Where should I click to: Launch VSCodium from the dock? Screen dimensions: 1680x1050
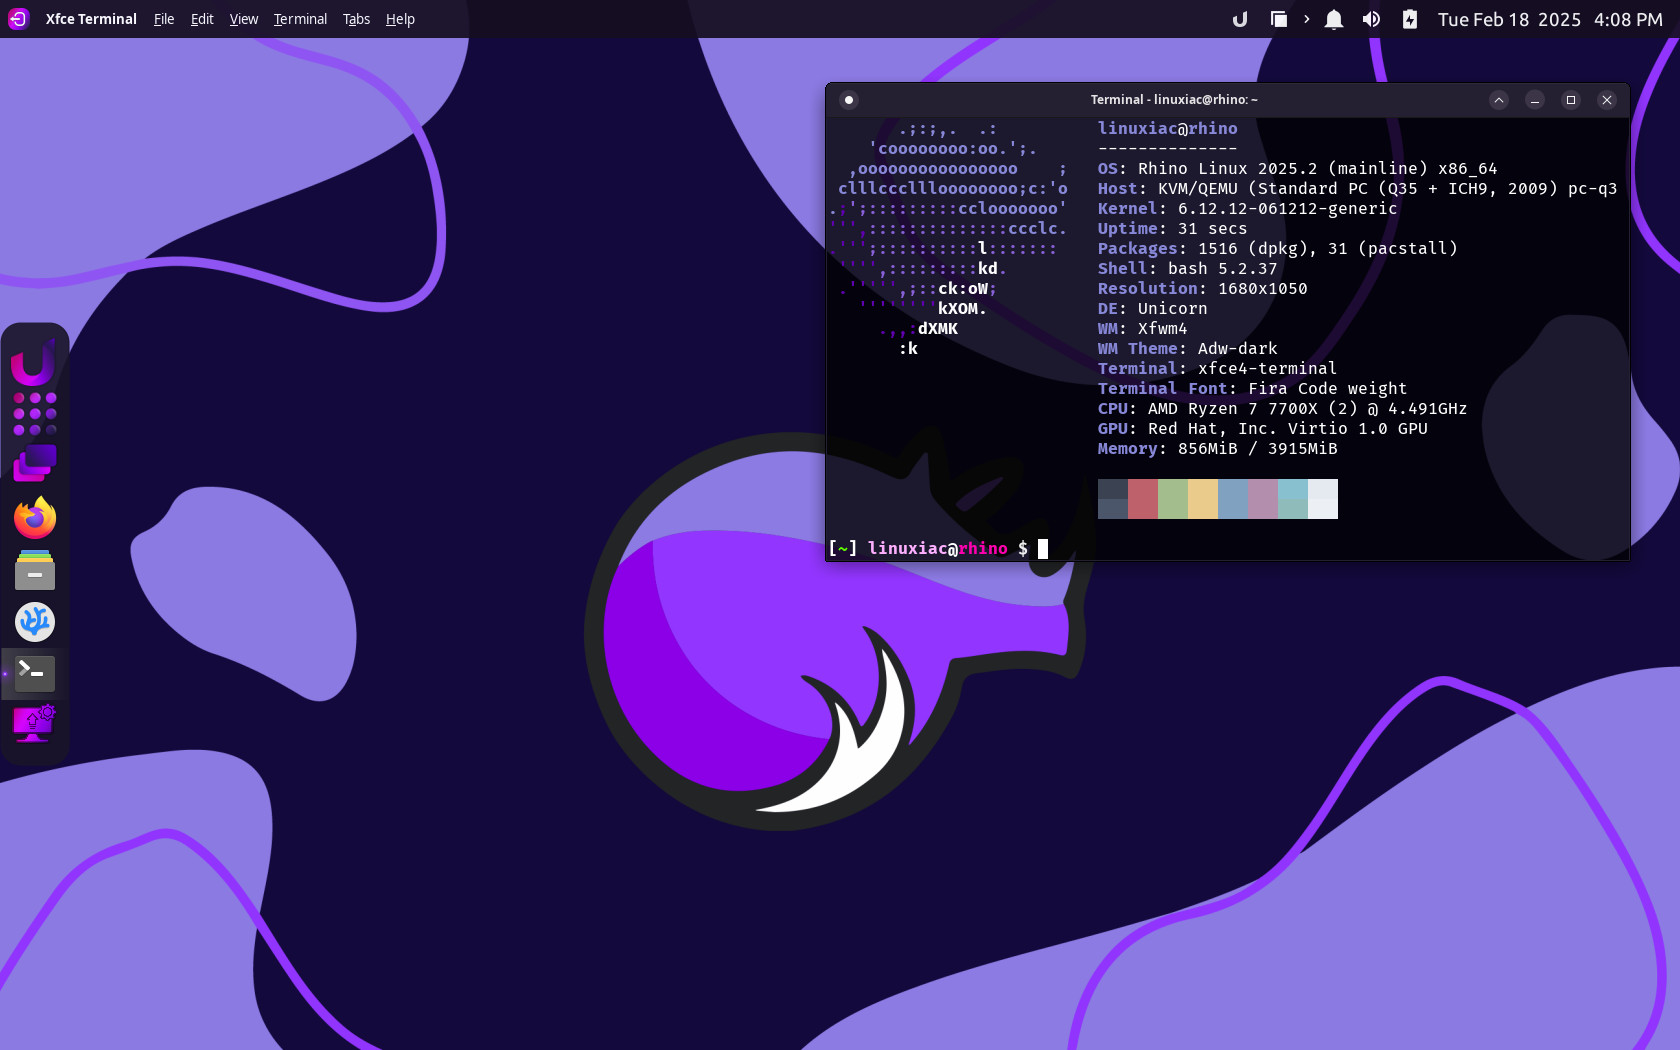pyautogui.click(x=35, y=622)
